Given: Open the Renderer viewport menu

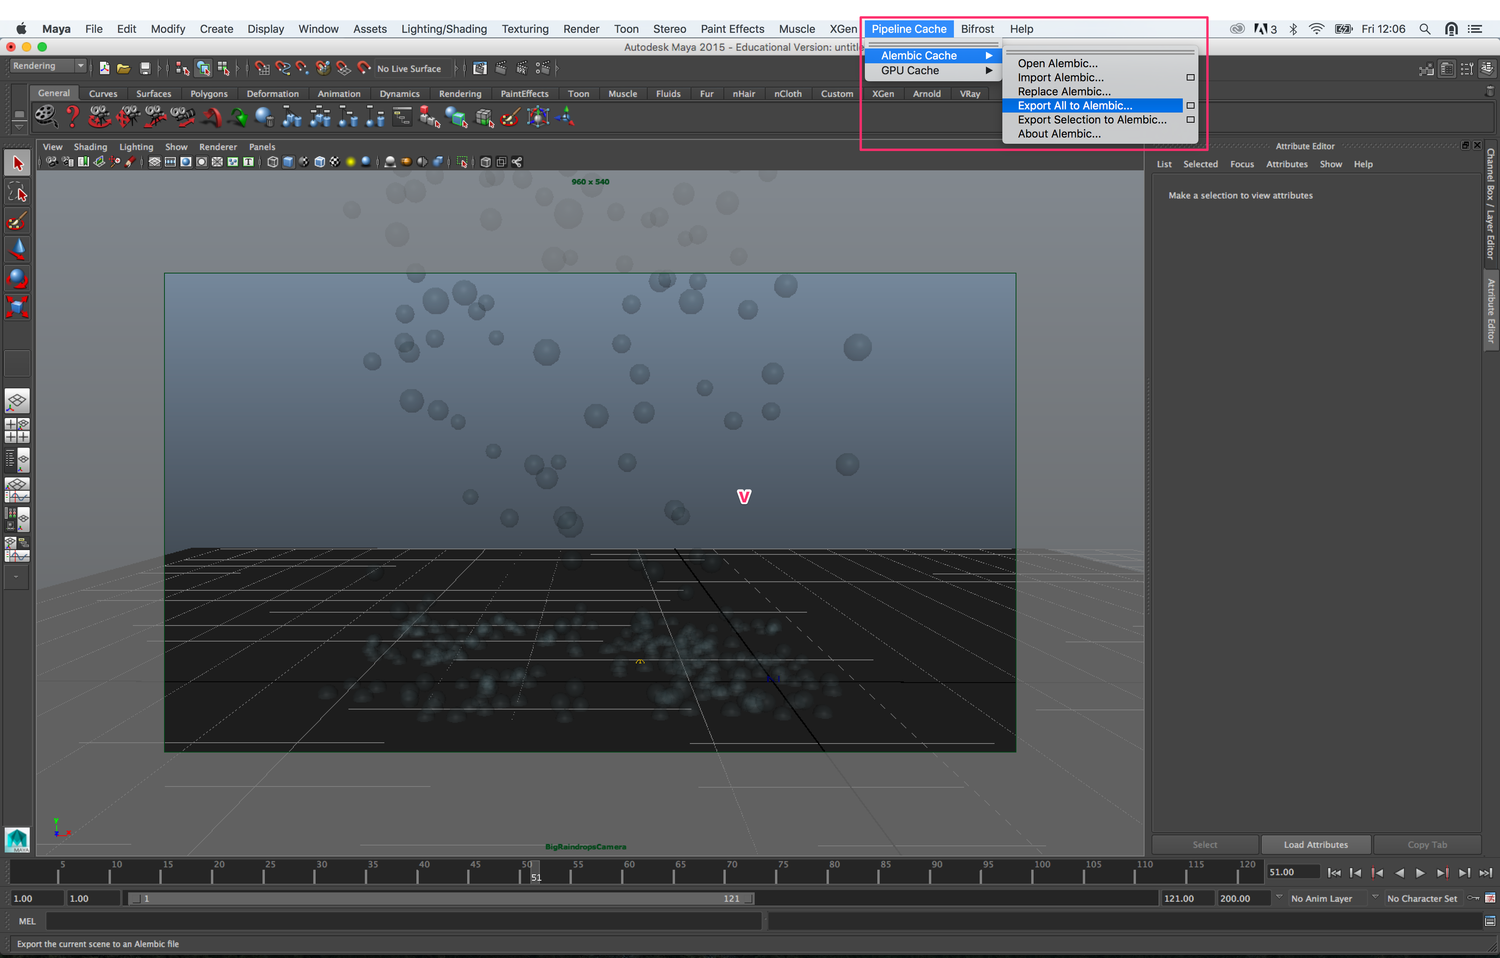Looking at the screenshot, I should (218, 147).
